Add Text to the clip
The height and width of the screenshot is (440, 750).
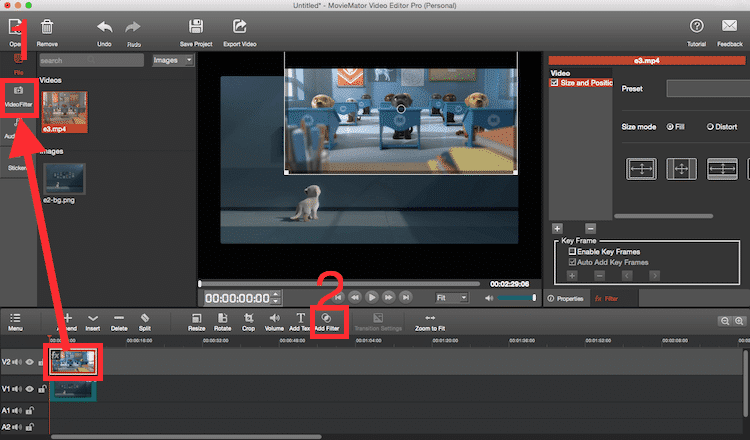[300, 322]
